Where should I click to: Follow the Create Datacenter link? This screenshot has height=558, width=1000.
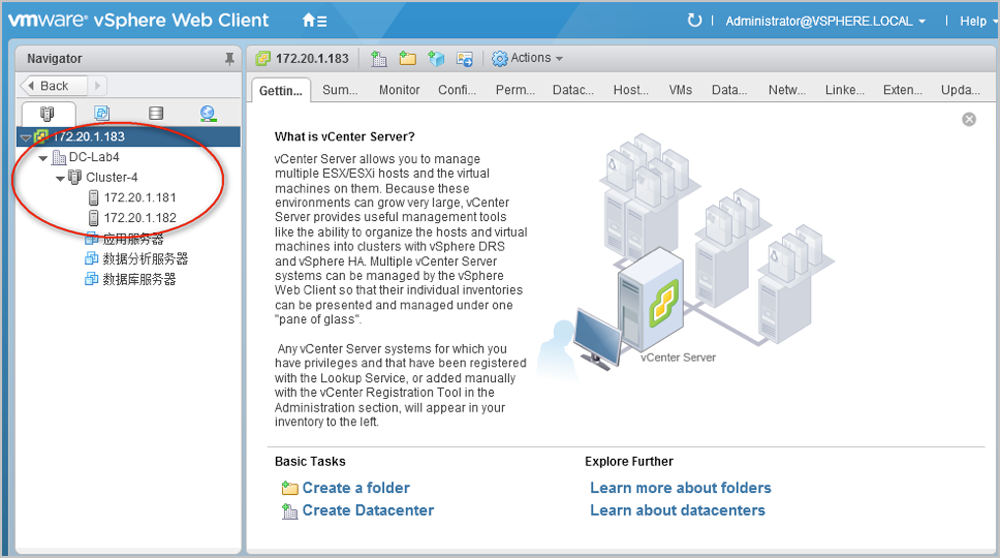(368, 510)
